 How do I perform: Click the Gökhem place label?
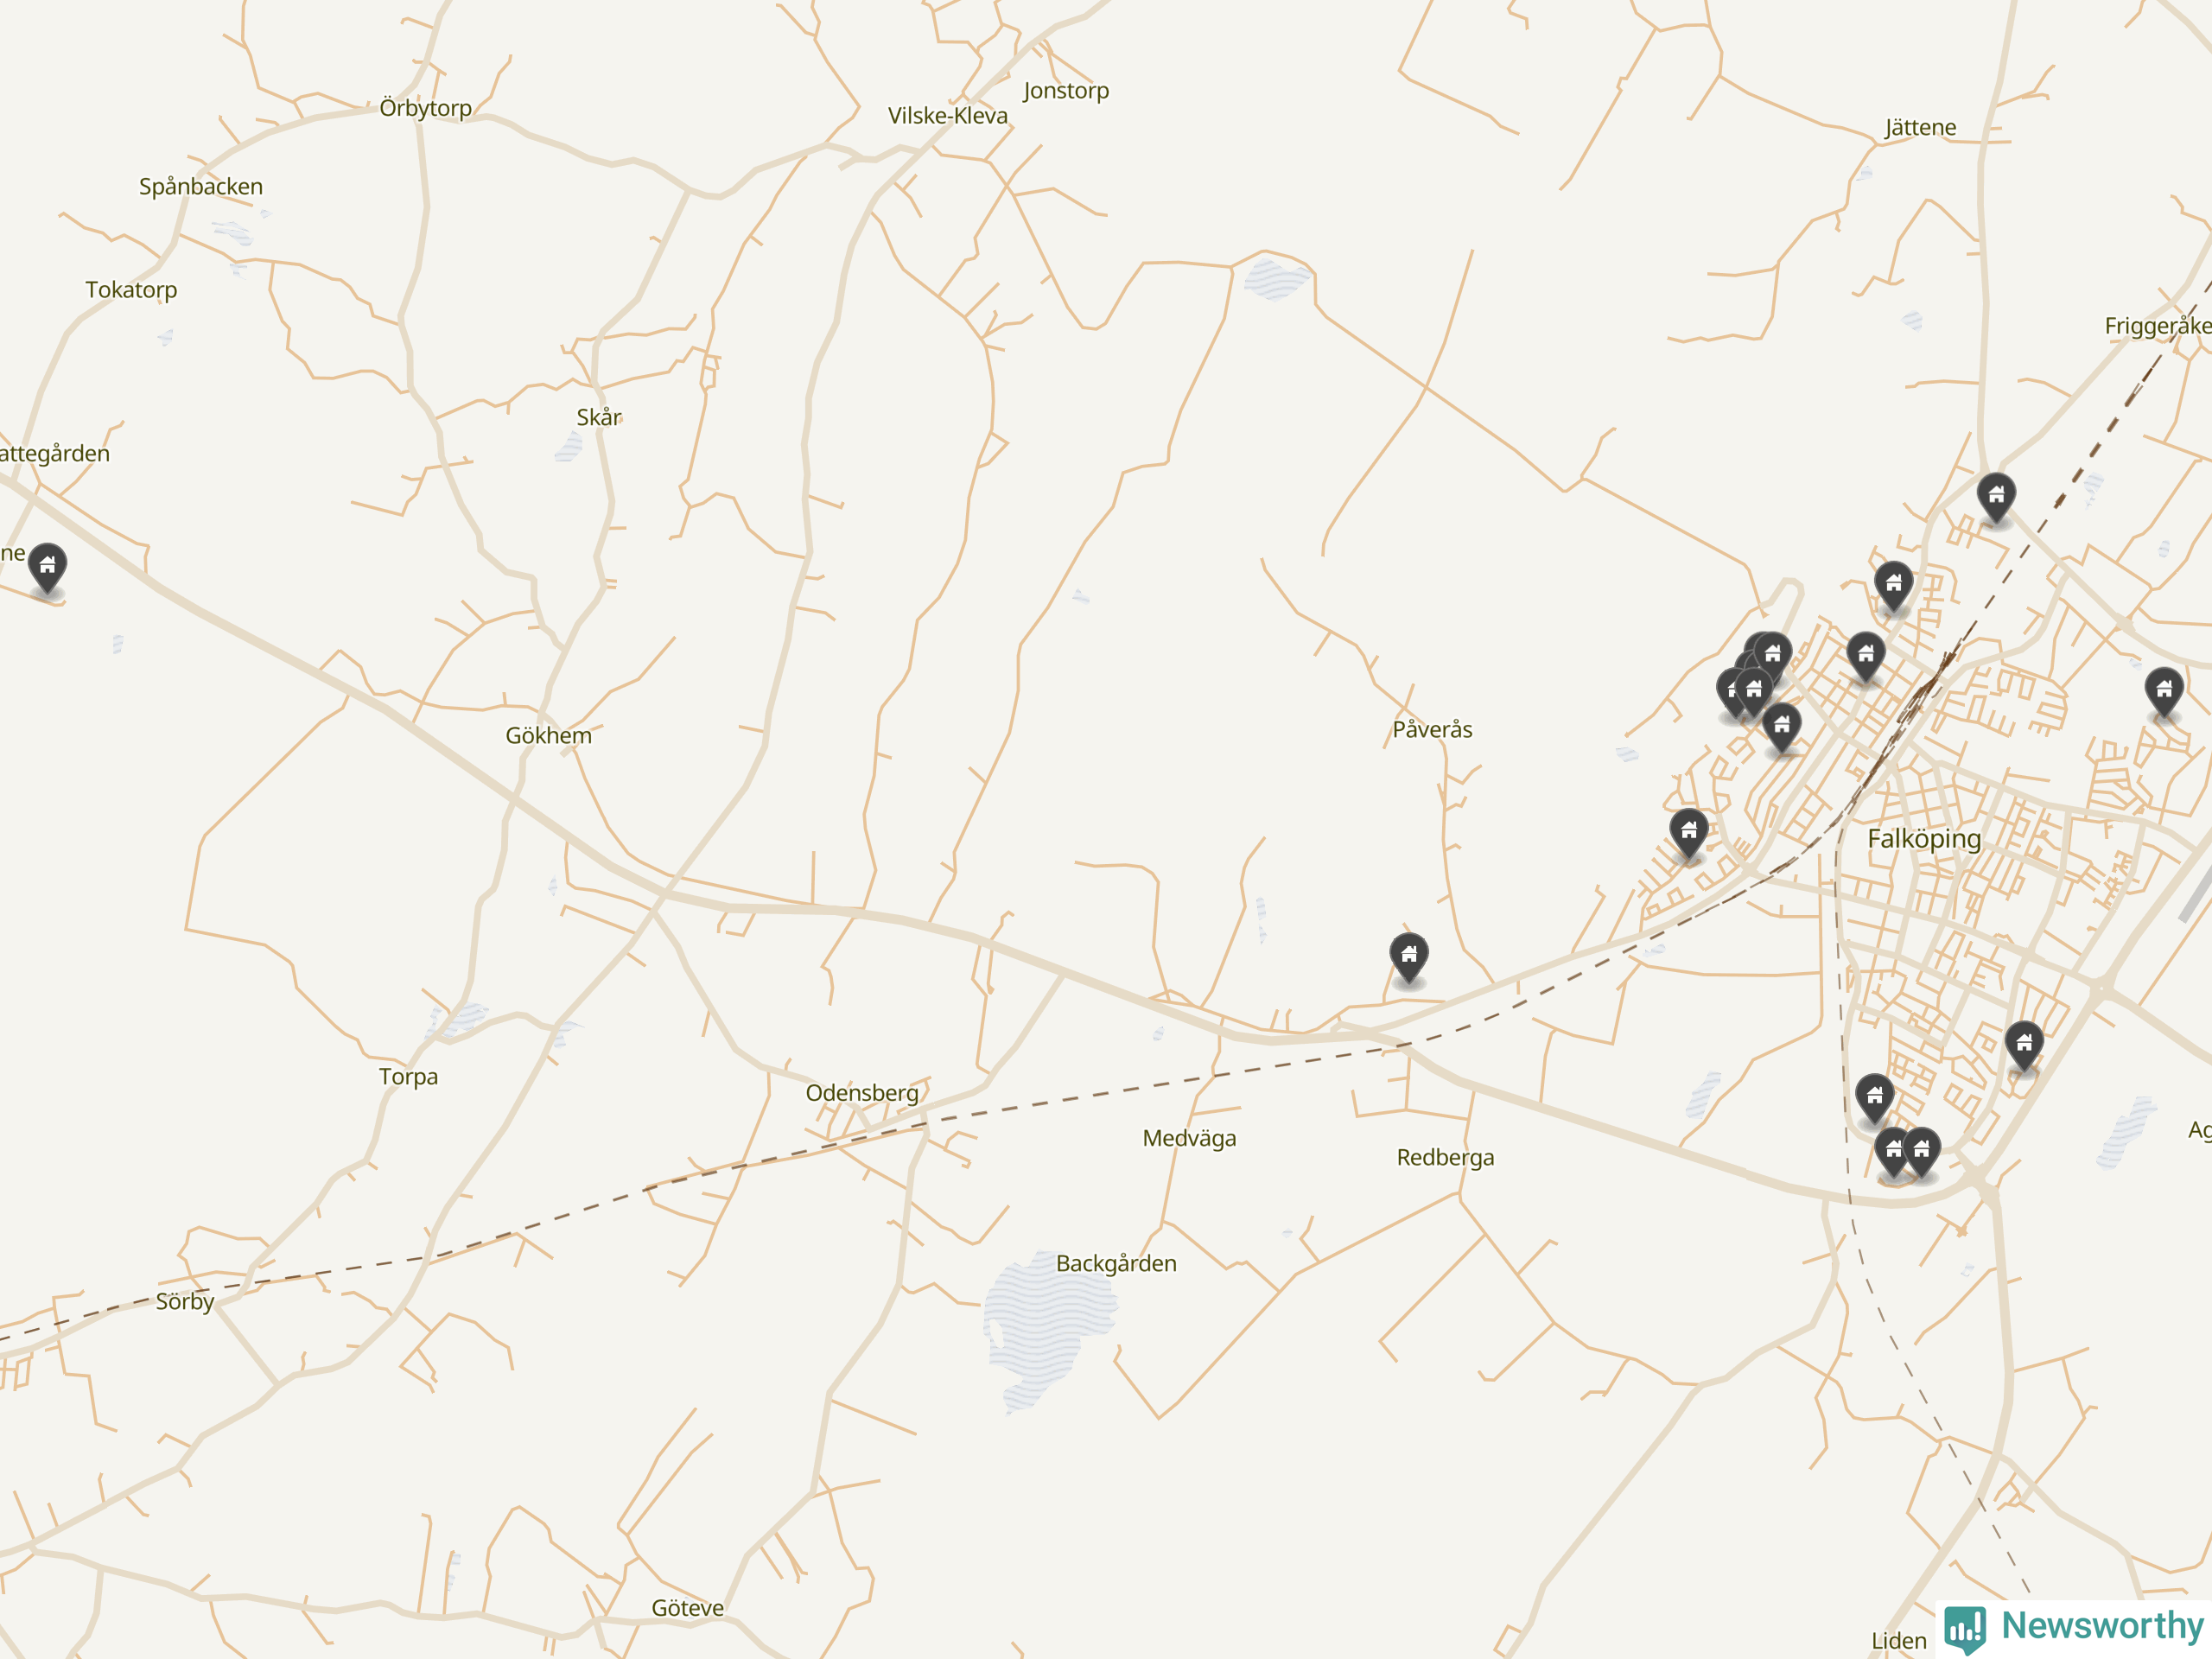point(548,736)
